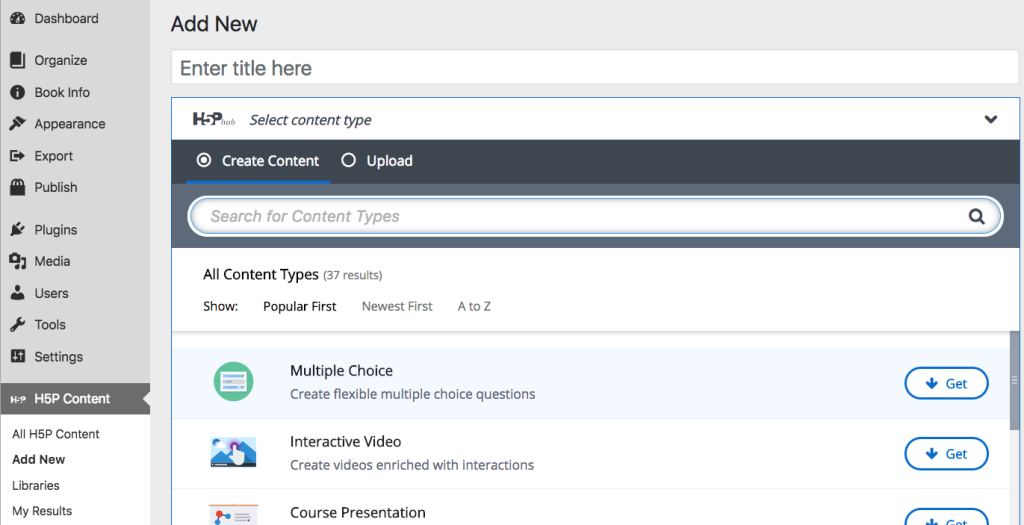Click the 'All Content Types' heading
Screen dimensions: 1024x525
(261, 275)
